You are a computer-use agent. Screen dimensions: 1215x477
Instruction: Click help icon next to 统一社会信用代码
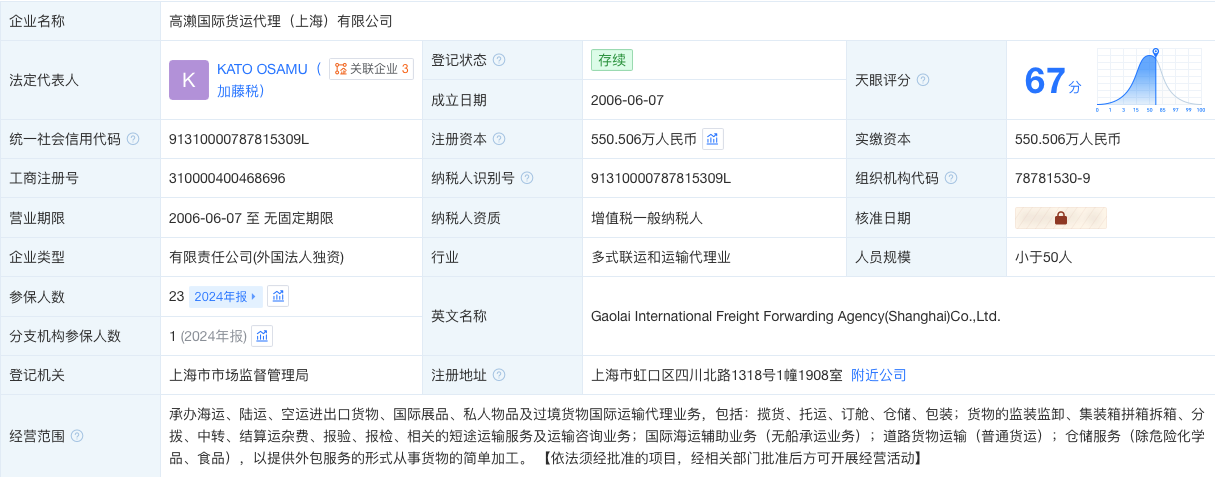(133, 139)
